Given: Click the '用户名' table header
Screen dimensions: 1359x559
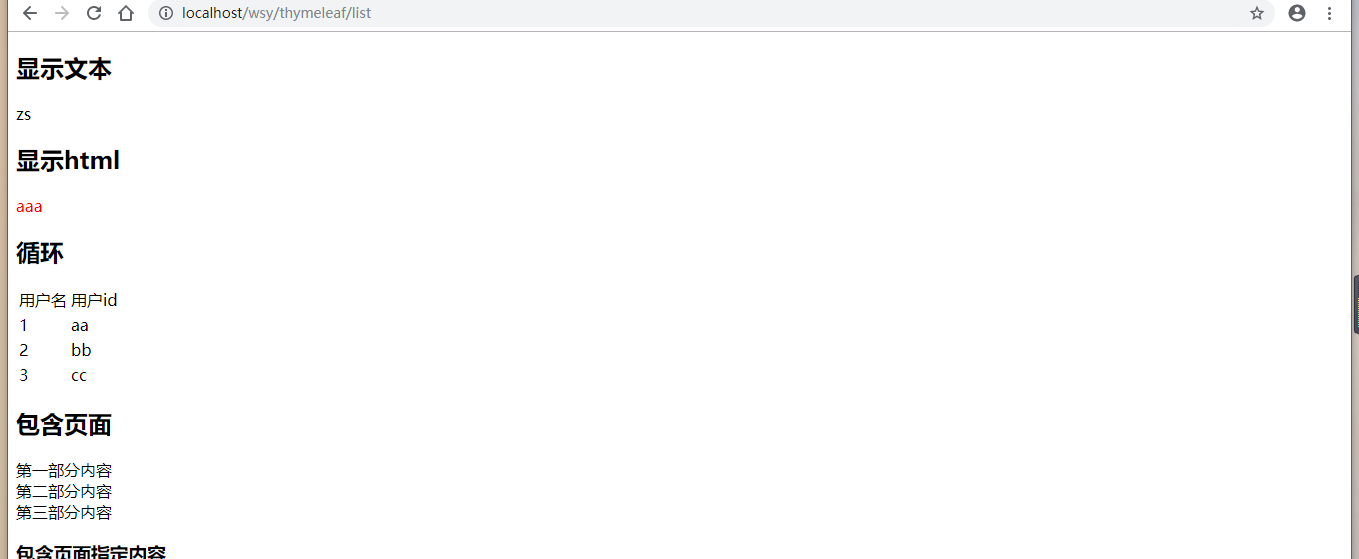Looking at the screenshot, I should click(x=43, y=300).
